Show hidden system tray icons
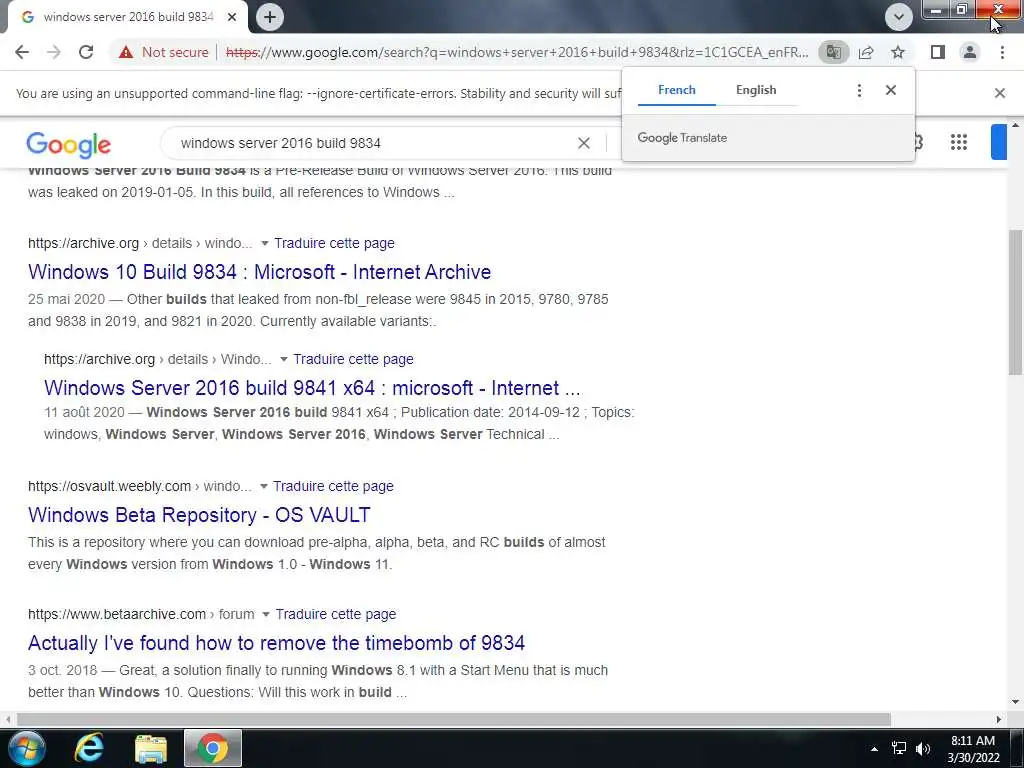This screenshot has width=1024, height=768. click(x=874, y=748)
